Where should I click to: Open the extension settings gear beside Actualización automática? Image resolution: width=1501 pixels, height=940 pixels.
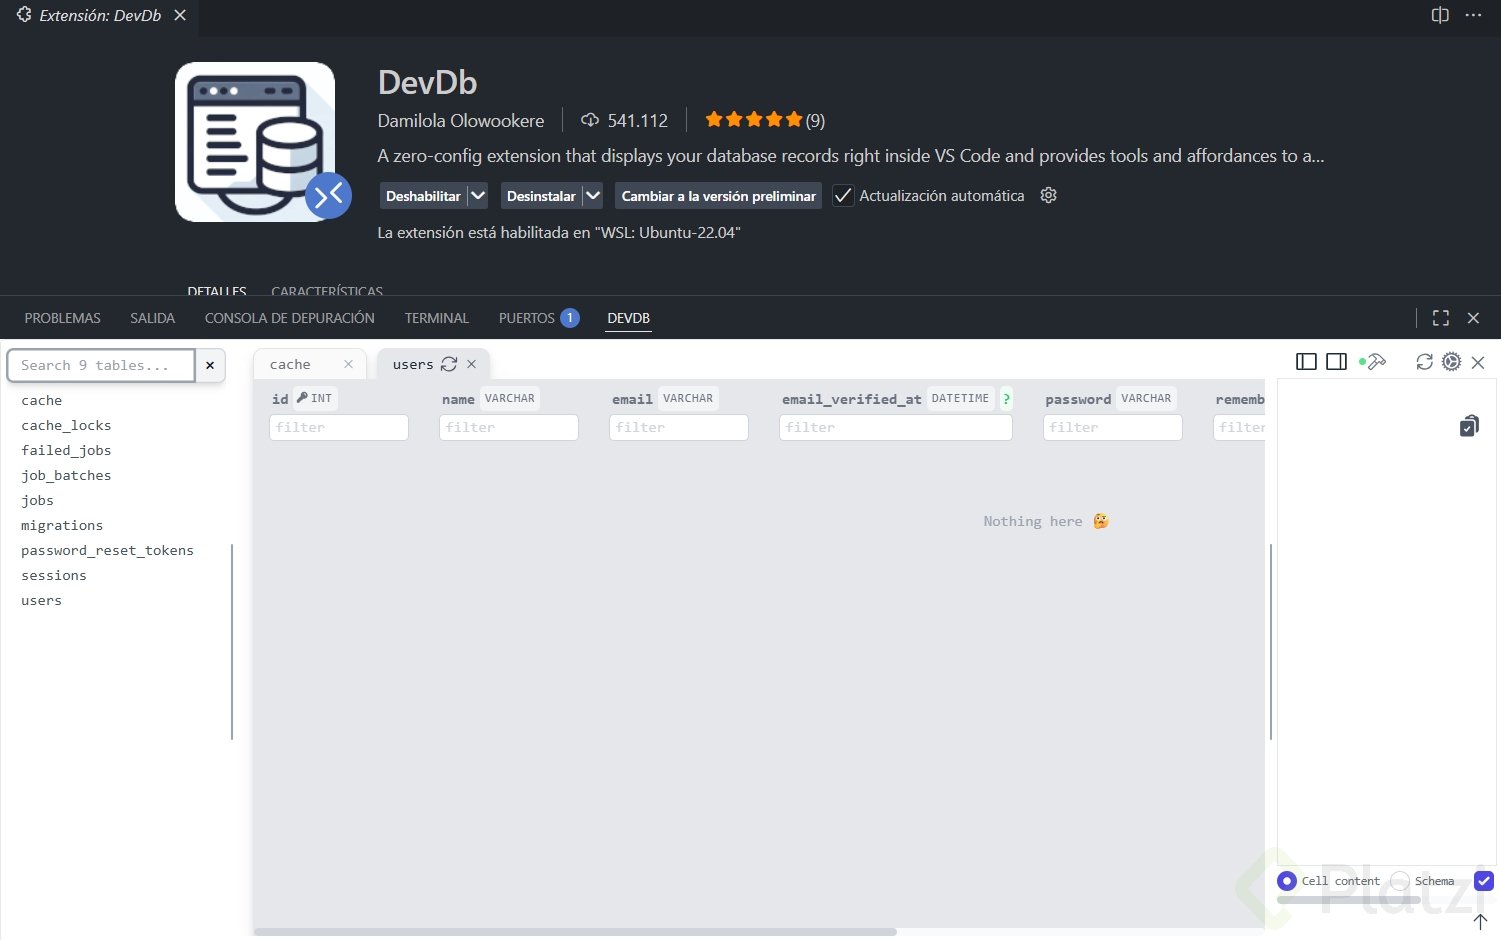pyautogui.click(x=1048, y=195)
